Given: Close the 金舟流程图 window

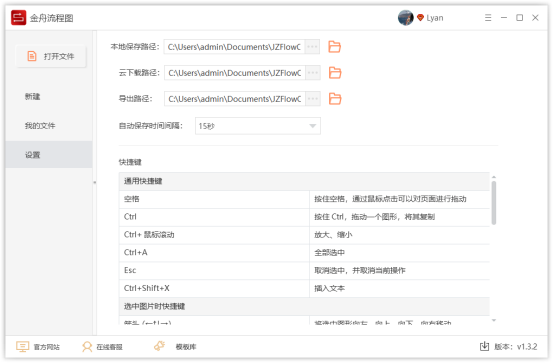Looking at the screenshot, I should [535, 18].
